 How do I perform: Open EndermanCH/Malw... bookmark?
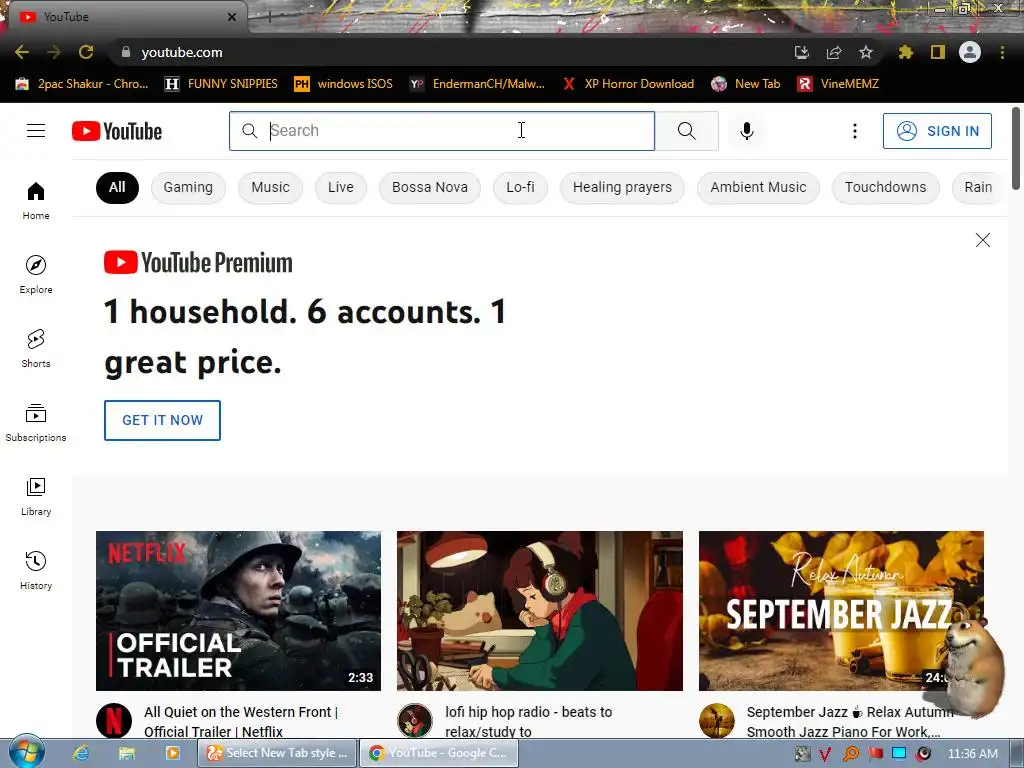pos(477,84)
